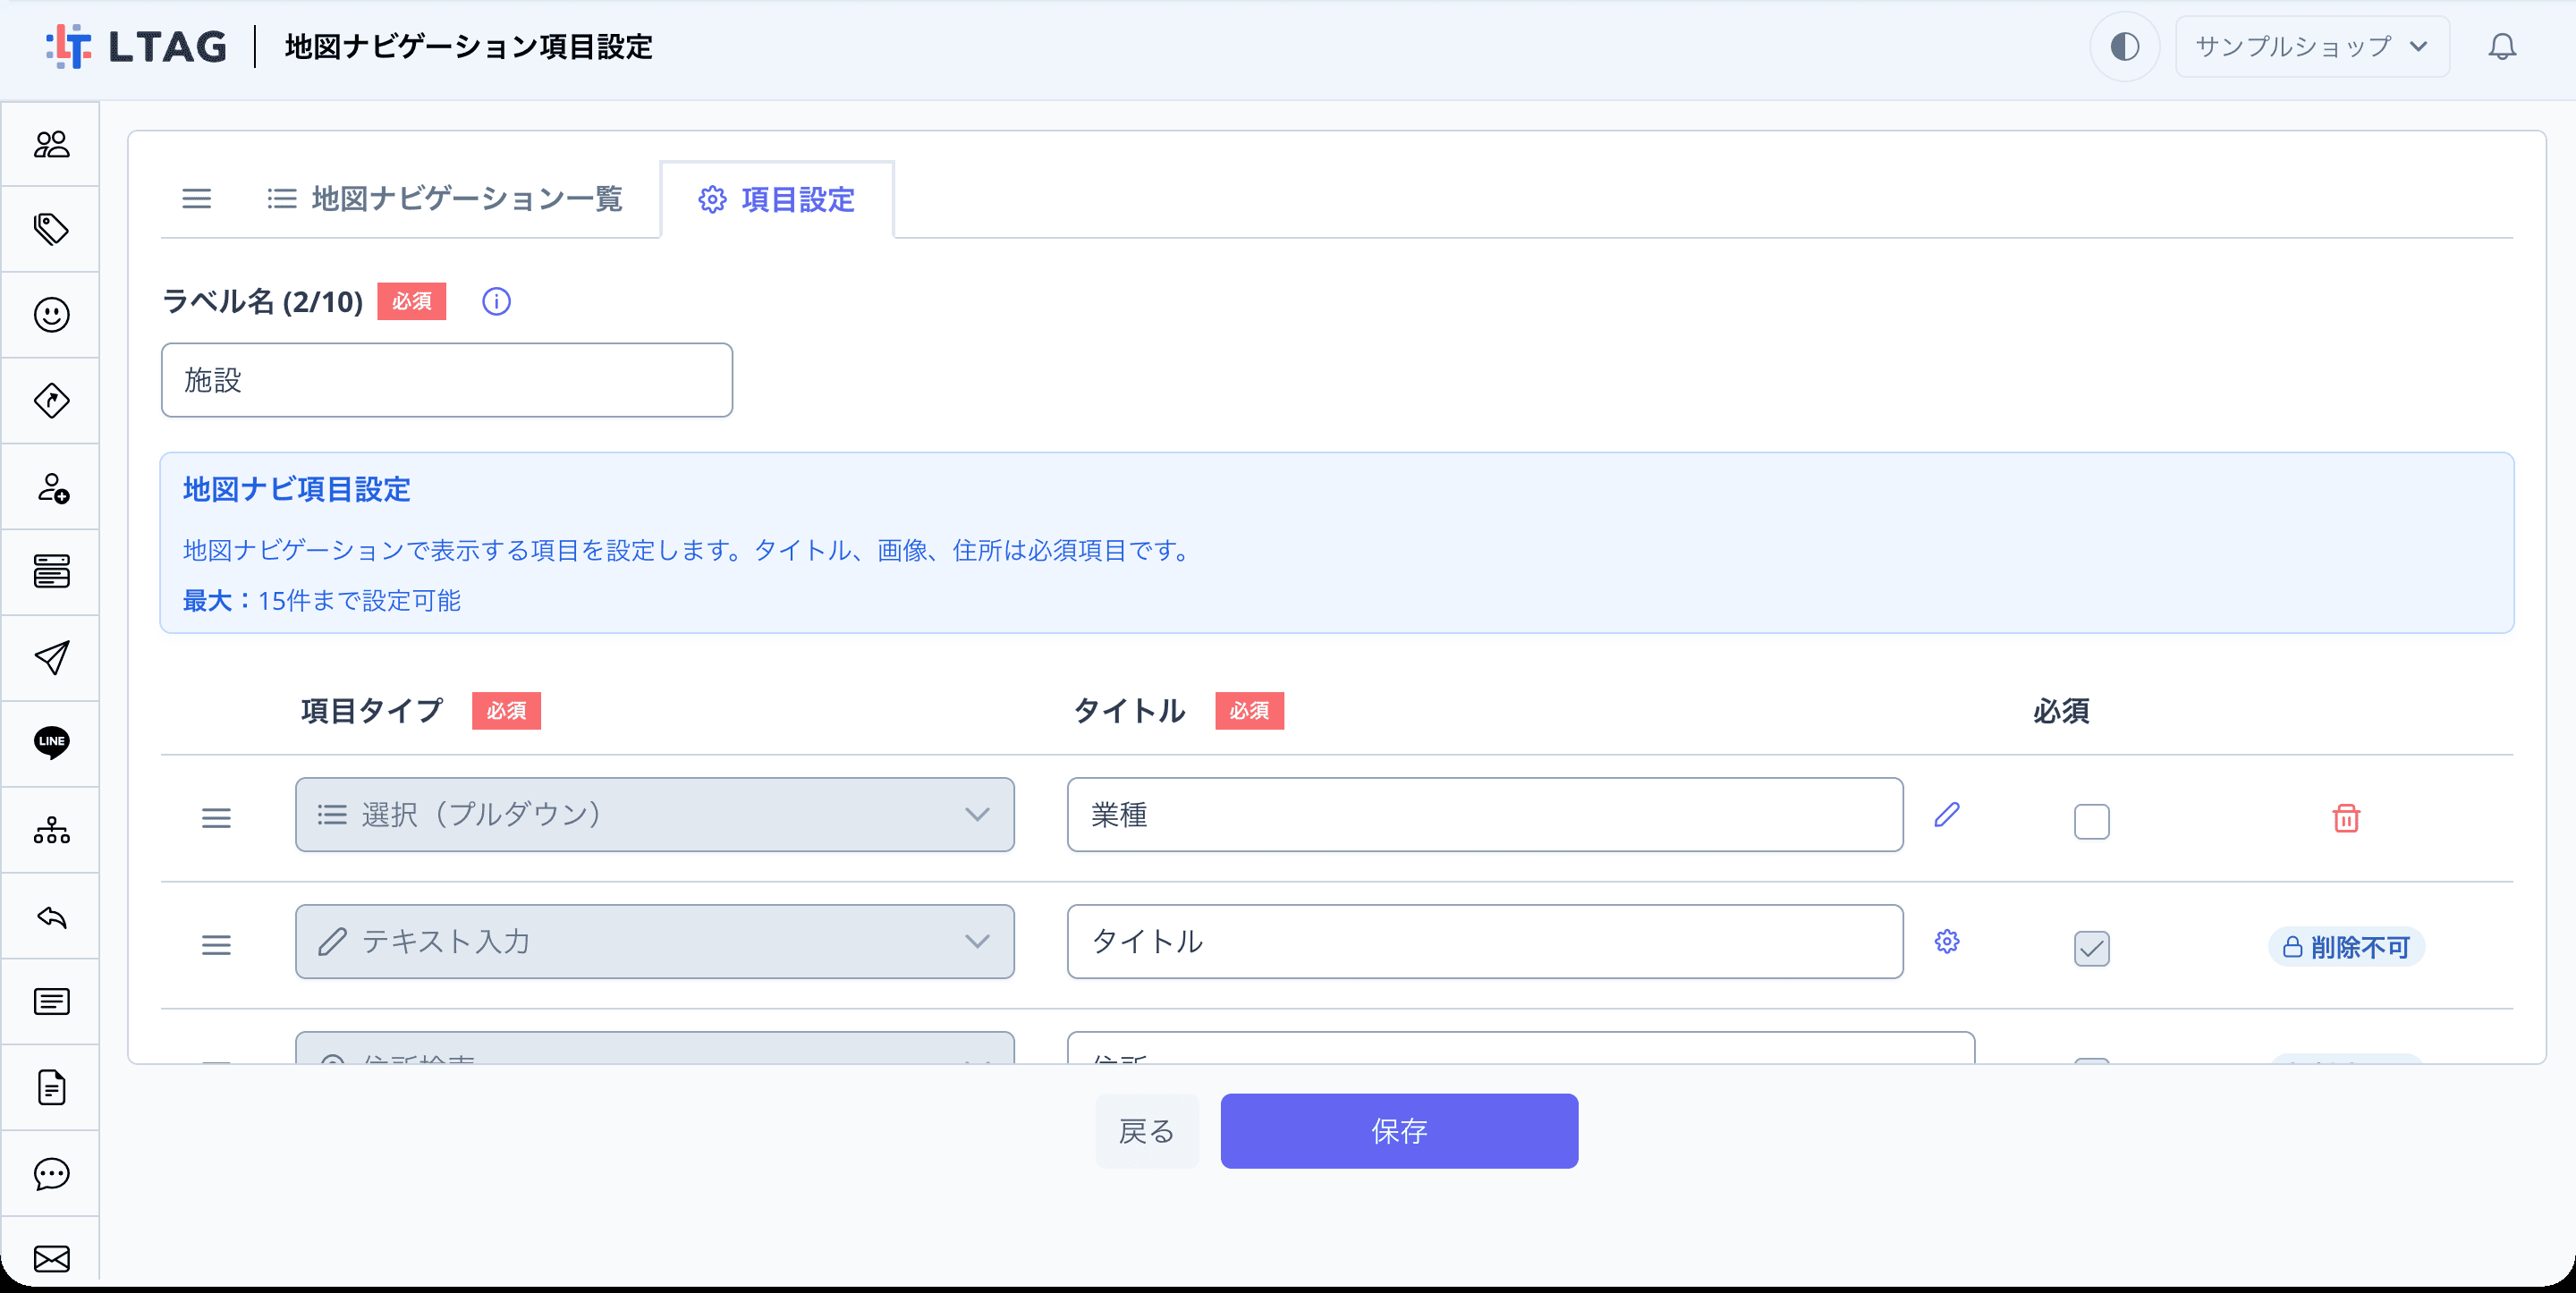Open the notification bell
Screen dimensions: 2576x1293
point(2501,47)
